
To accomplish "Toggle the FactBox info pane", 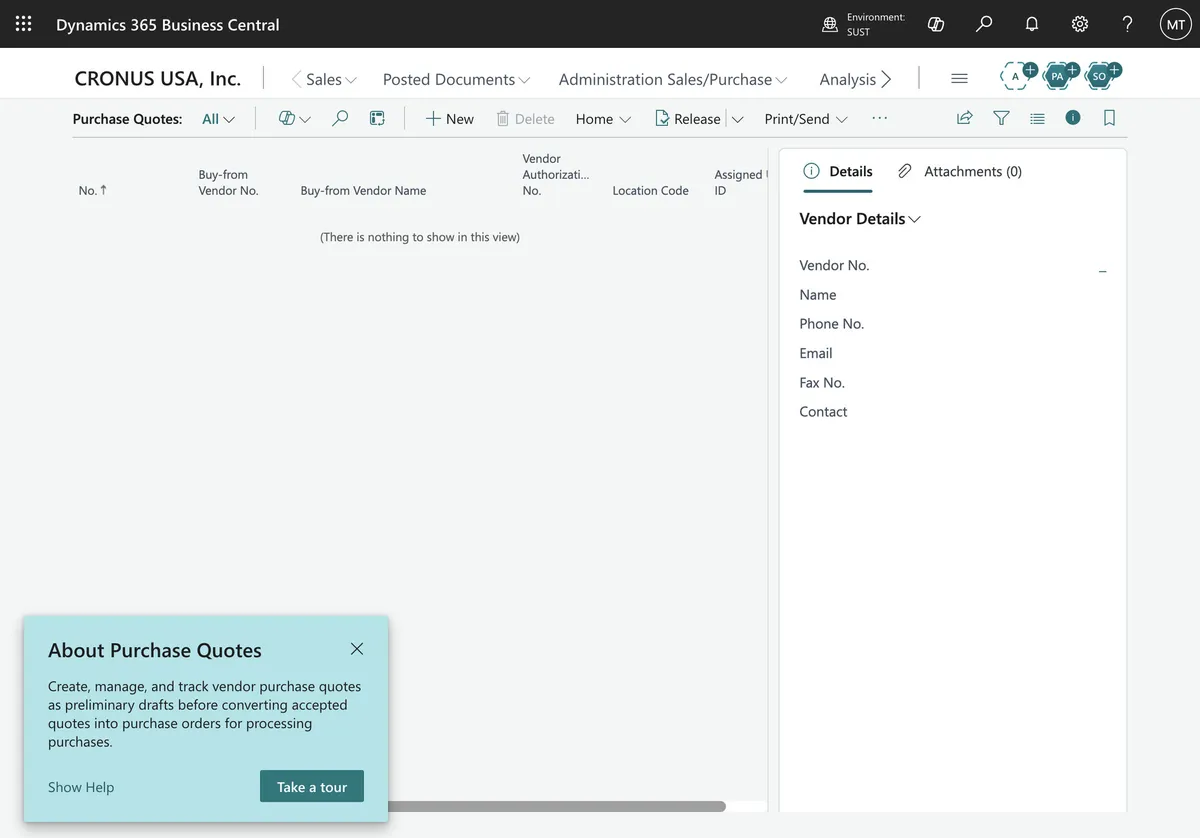I will coord(1073,117).
